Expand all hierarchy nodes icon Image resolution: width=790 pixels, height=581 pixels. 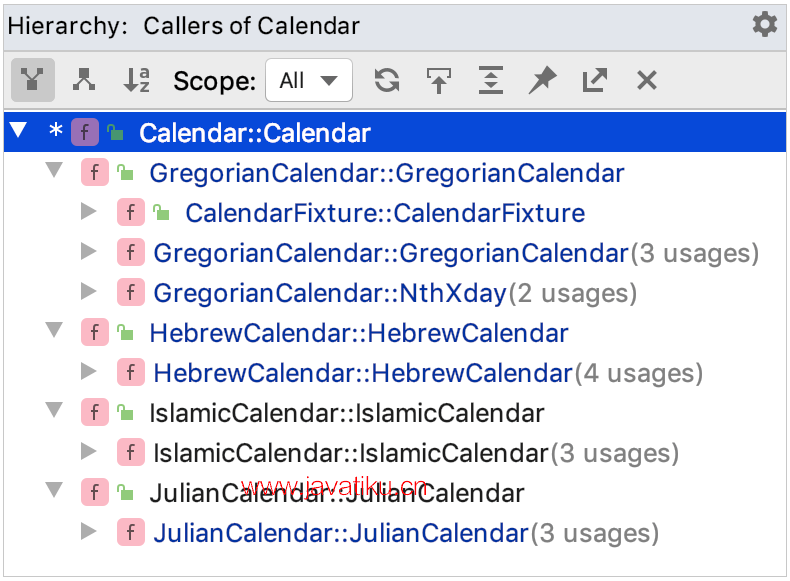click(x=490, y=80)
